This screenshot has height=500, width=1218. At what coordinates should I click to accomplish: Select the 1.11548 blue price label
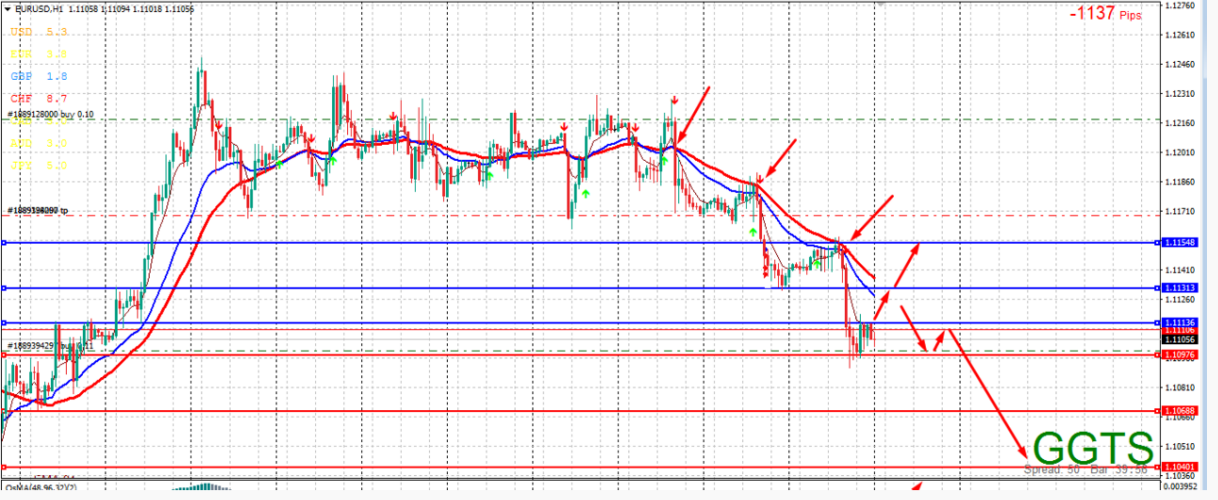coord(1181,243)
